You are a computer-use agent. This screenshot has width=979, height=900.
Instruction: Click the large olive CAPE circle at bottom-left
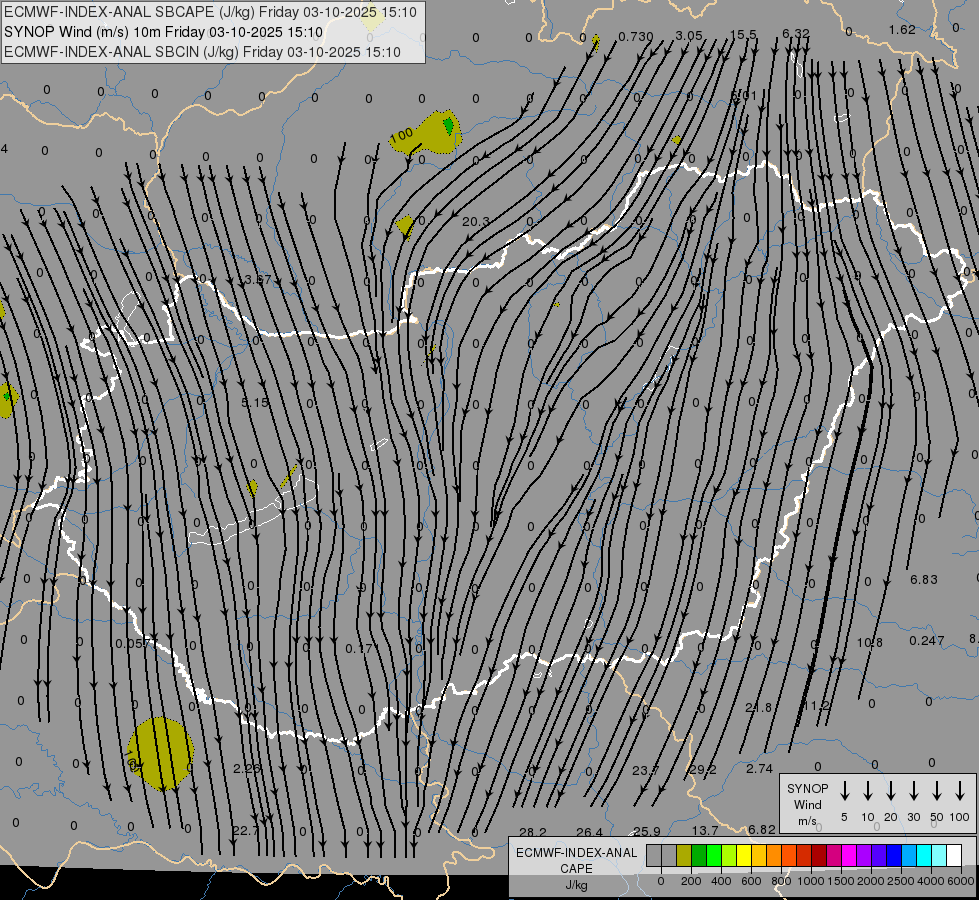160,753
